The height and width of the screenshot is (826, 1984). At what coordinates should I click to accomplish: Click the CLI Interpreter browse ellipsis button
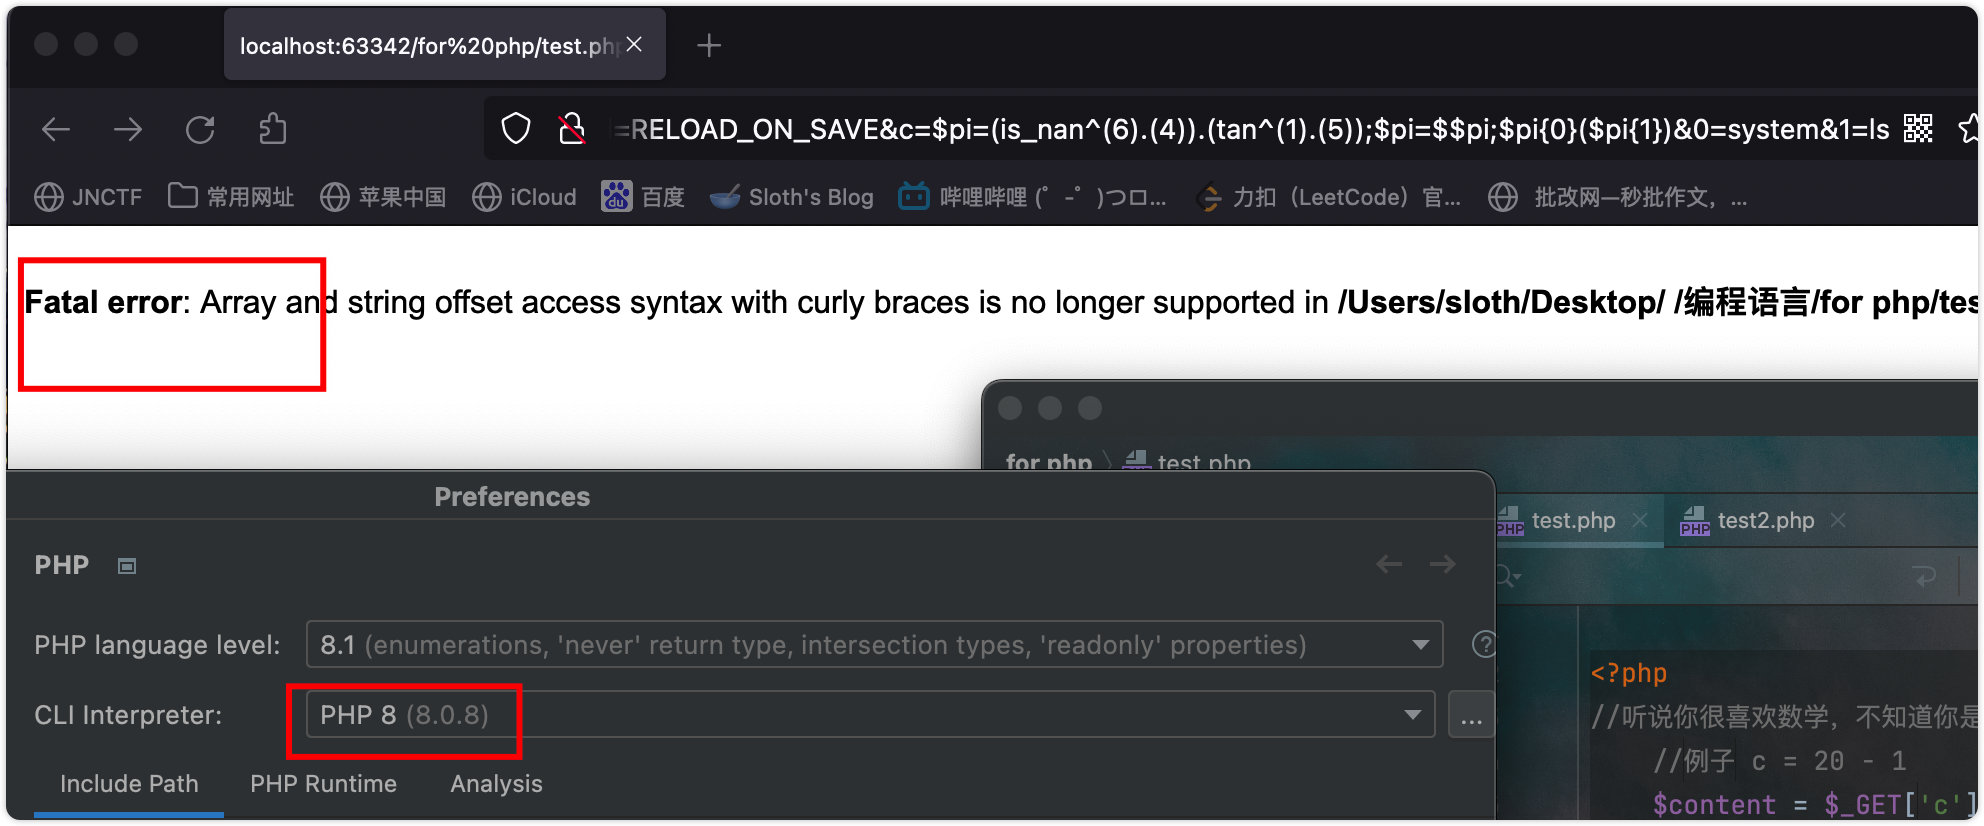click(x=1471, y=716)
